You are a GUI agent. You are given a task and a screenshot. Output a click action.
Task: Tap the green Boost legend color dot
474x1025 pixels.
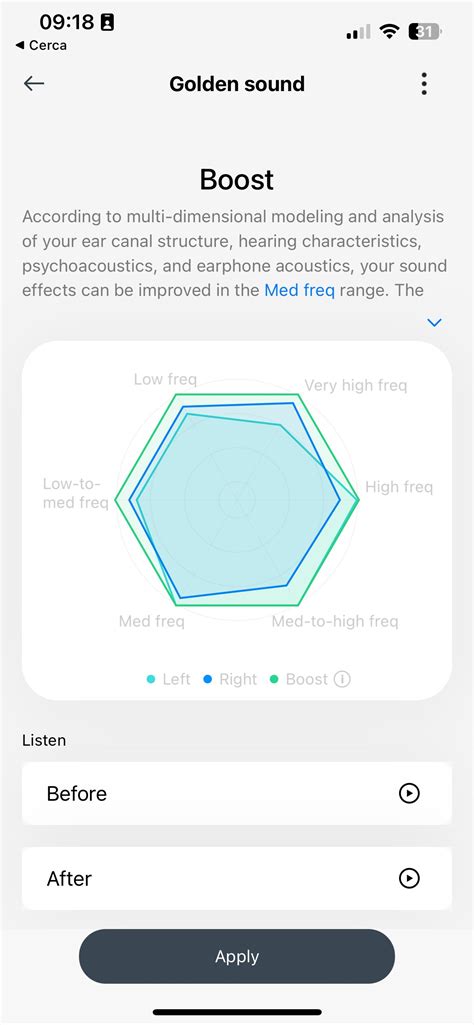click(274, 680)
